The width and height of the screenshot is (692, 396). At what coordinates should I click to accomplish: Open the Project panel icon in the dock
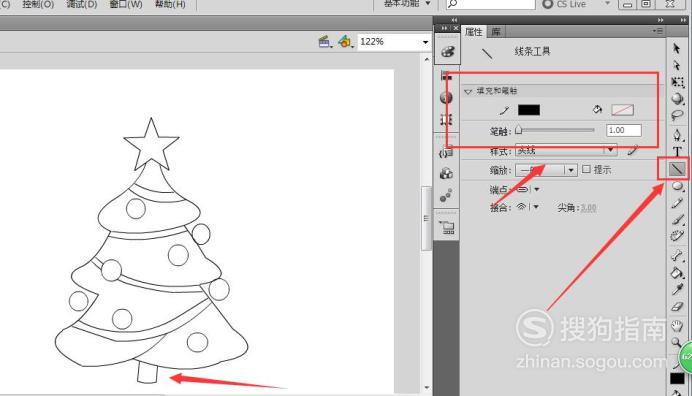pyautogui.click(x=447, y=227)
